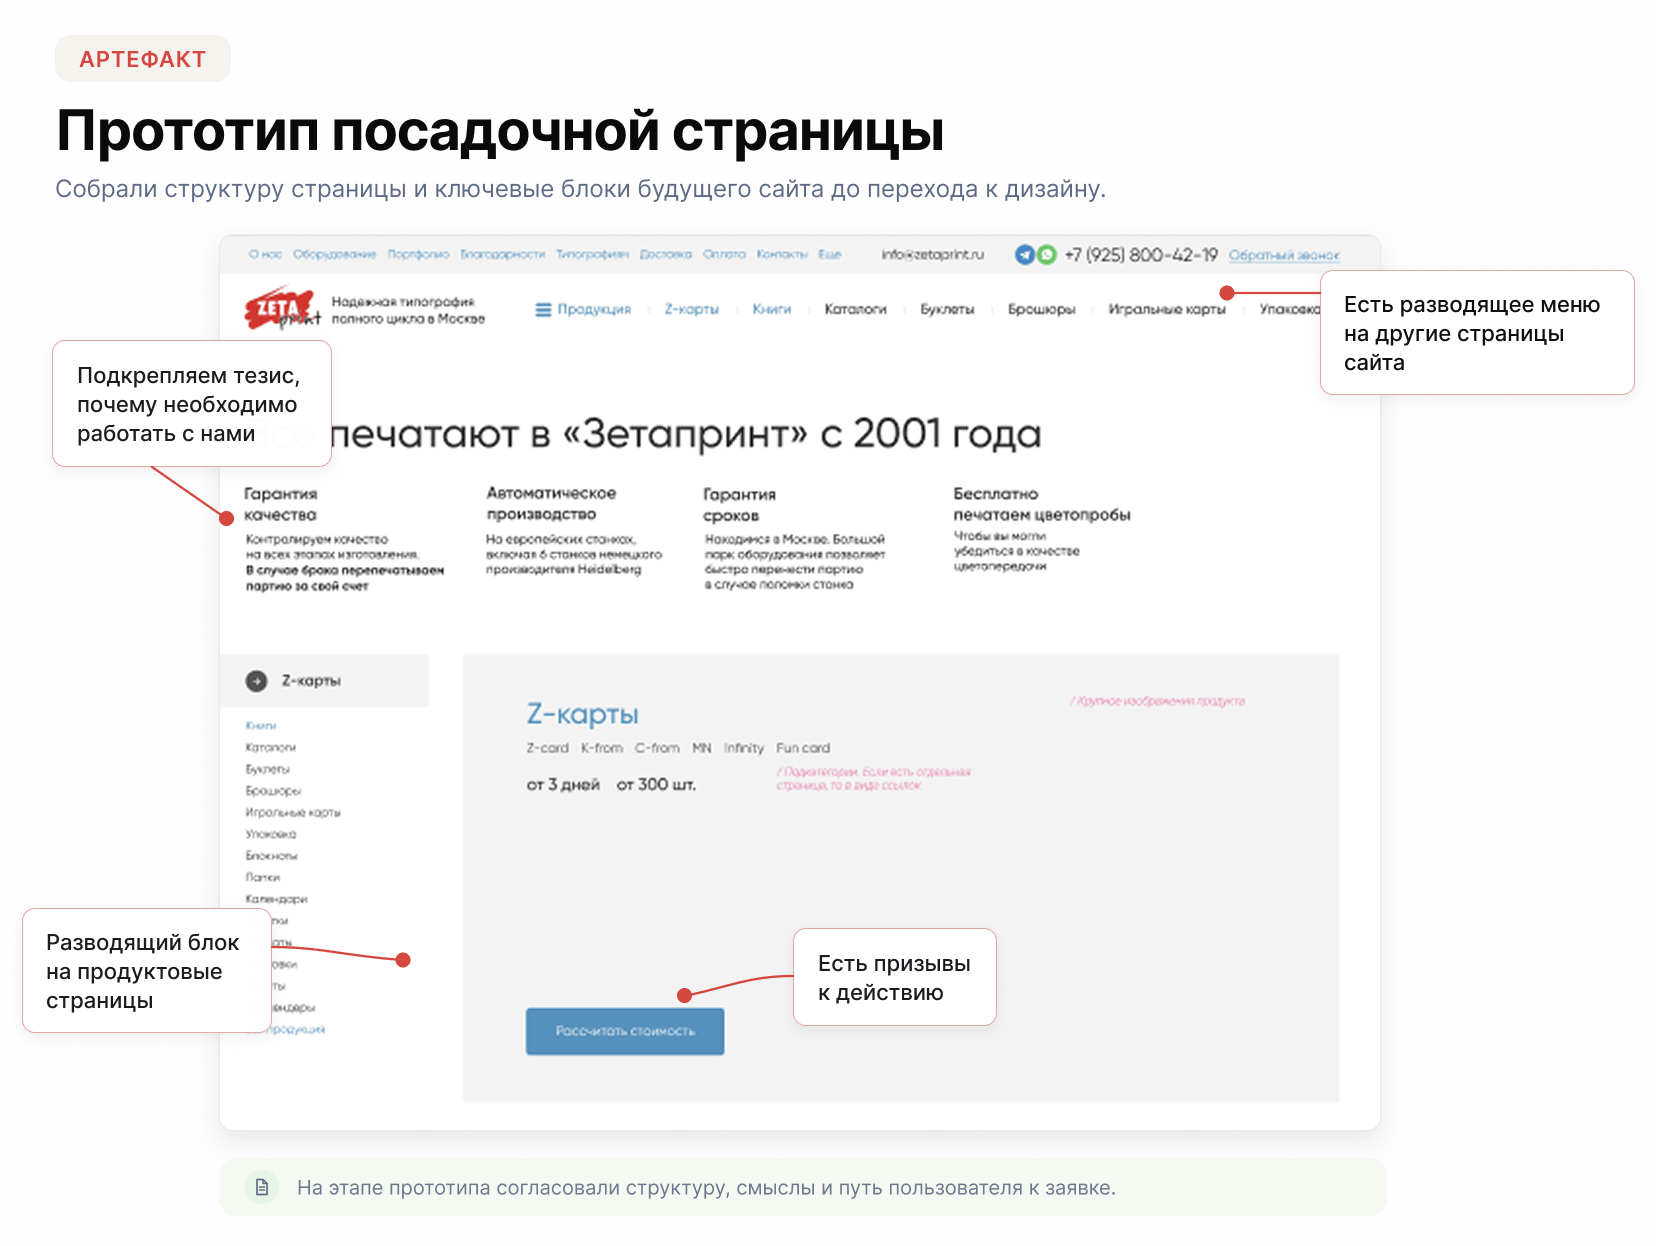Image resolution: width=1656 pixels, height=1246 pixels.
Task: Open the Оборудование top-bar link
Action: pyautogui.click(x=334, y=255)
